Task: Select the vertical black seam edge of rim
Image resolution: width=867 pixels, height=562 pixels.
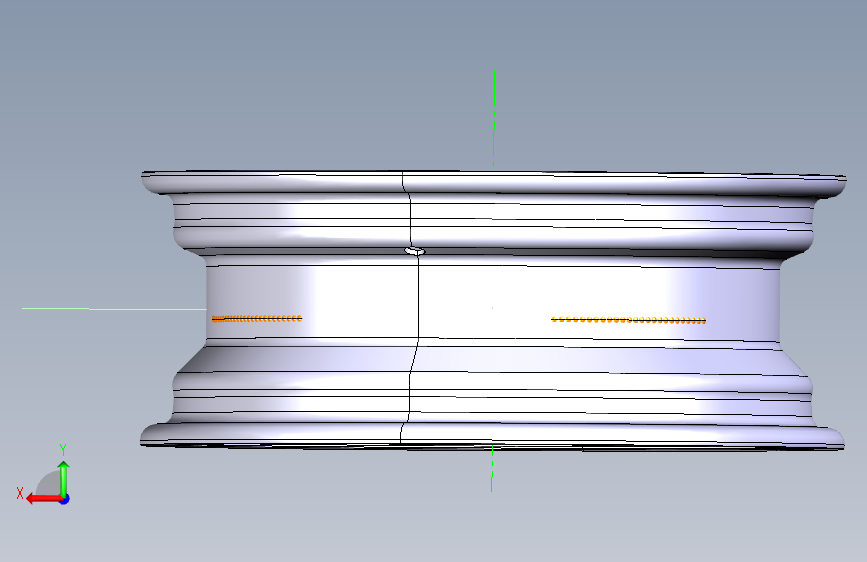Action: [418, 301]
